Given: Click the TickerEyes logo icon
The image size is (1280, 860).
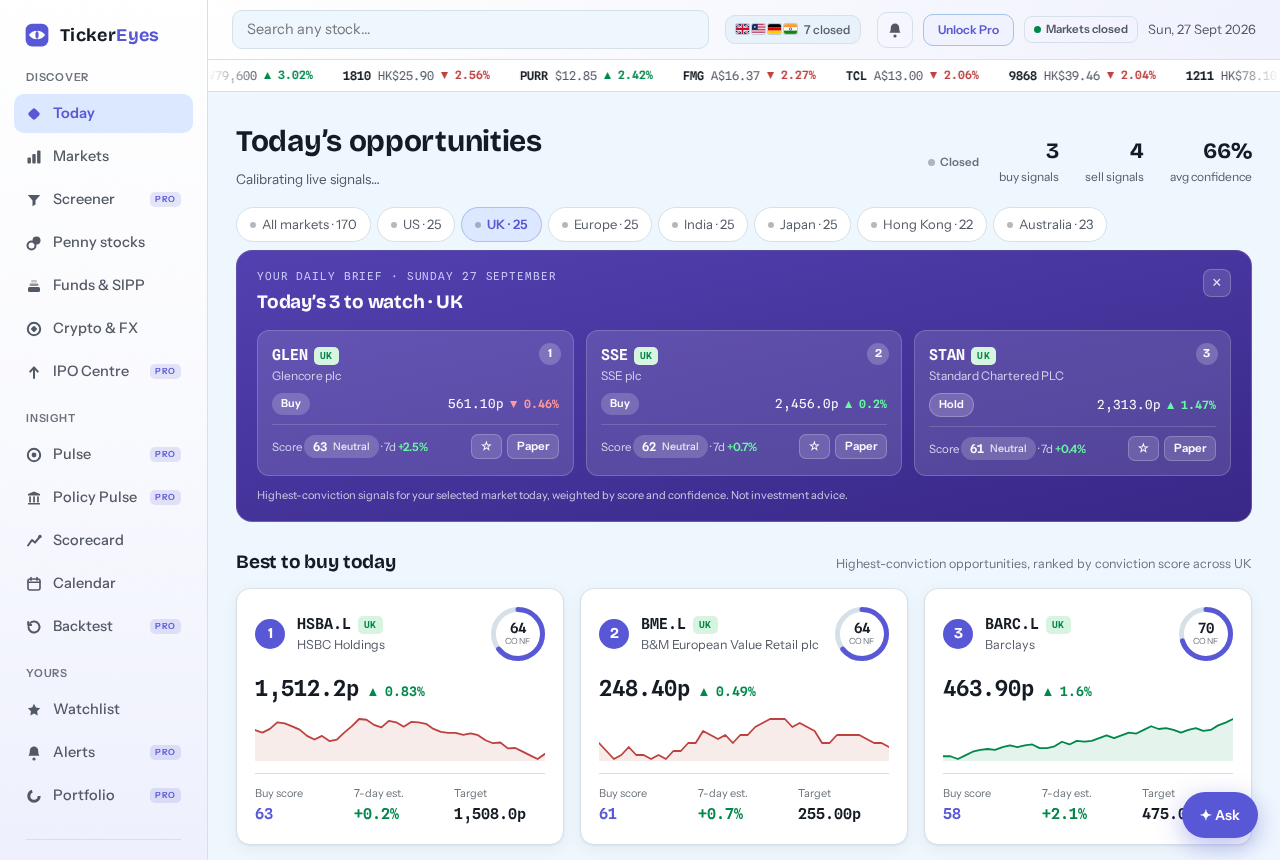Looking at the screenshot, I should pyautogui.click(x=37, y=35).
